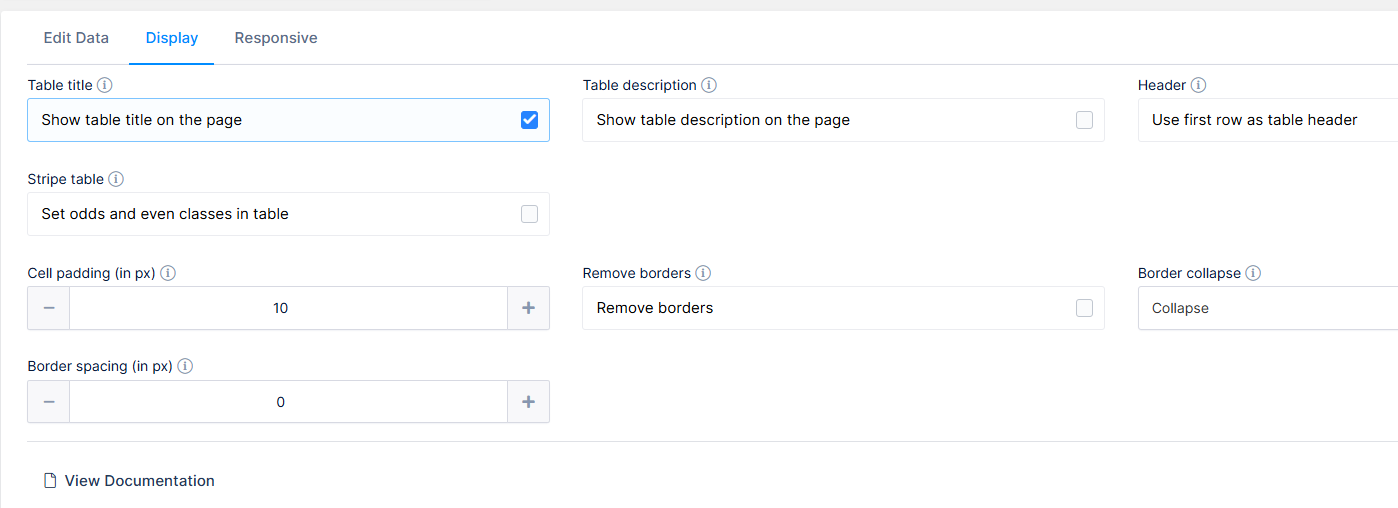Open the Table title info icon
The height and width of the screenshot is (508, 1398).
(105, 86)
